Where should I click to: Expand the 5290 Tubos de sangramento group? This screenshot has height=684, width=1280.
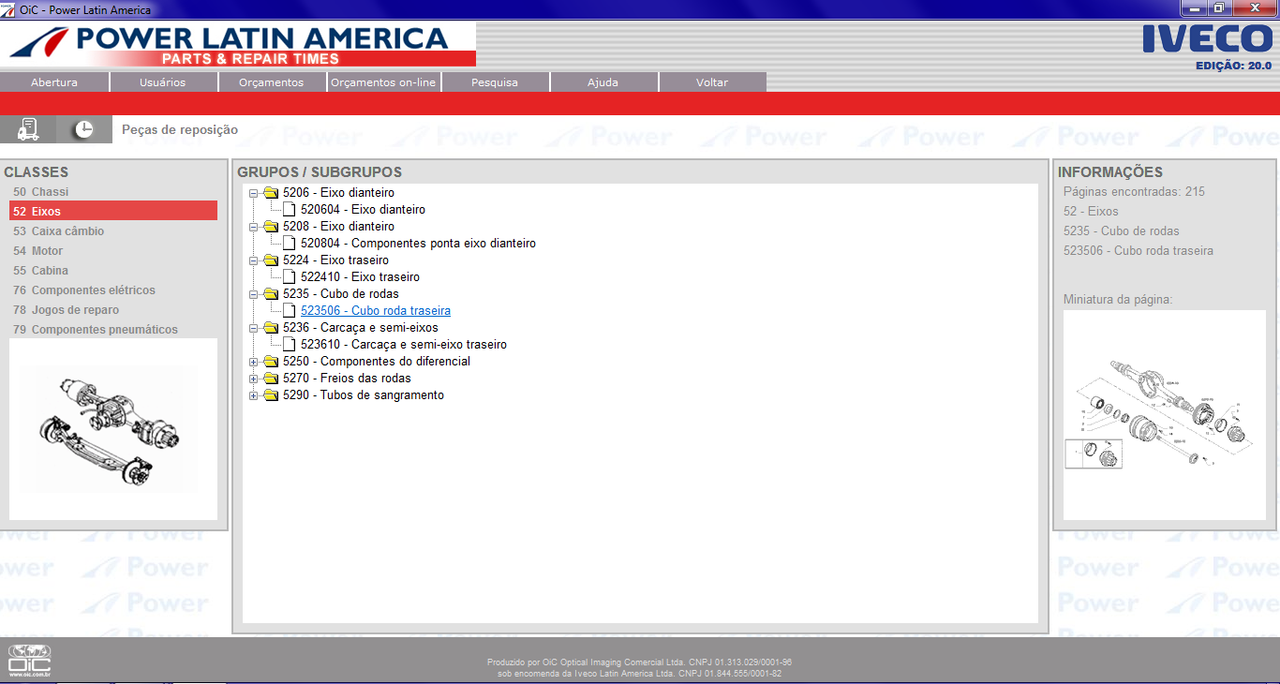click(x=253, y=396)
